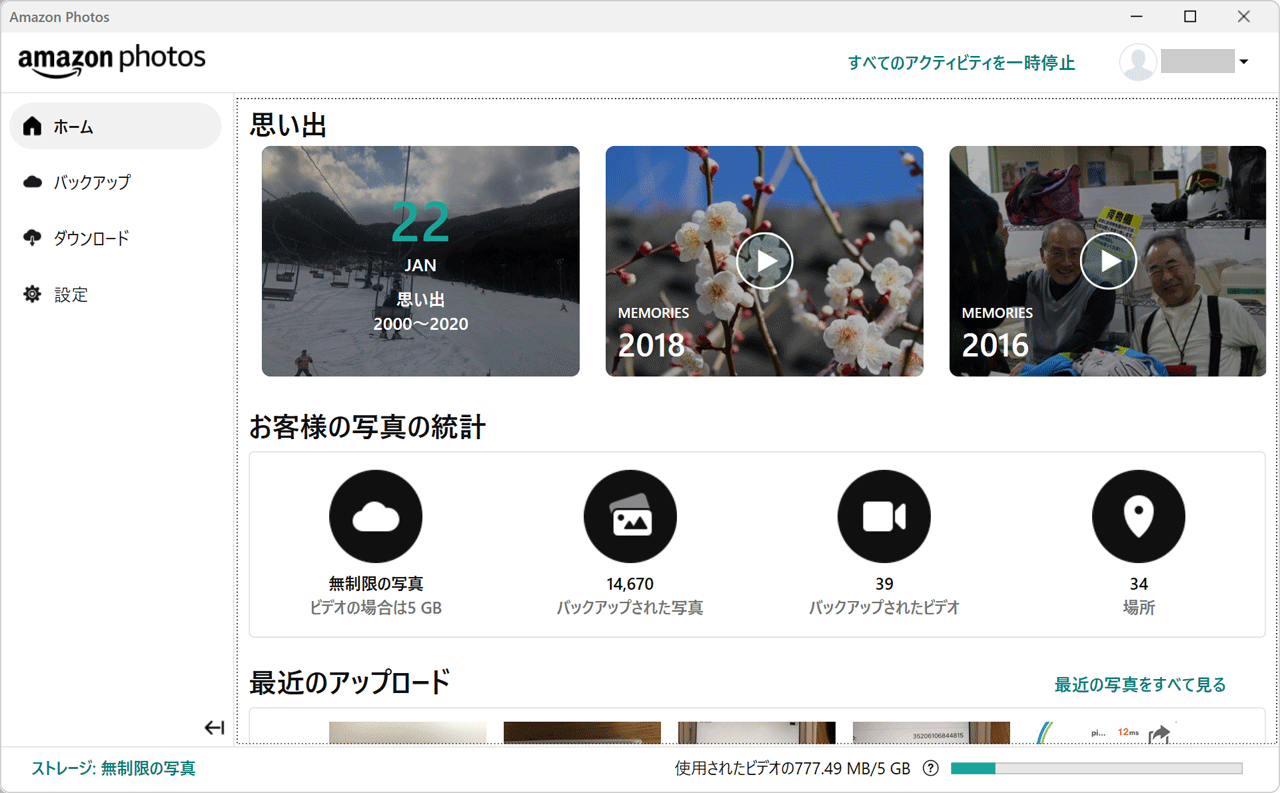The image size is (1280, 793).
Task: Open the バックアップ backup section
Action: coord(115,182)
